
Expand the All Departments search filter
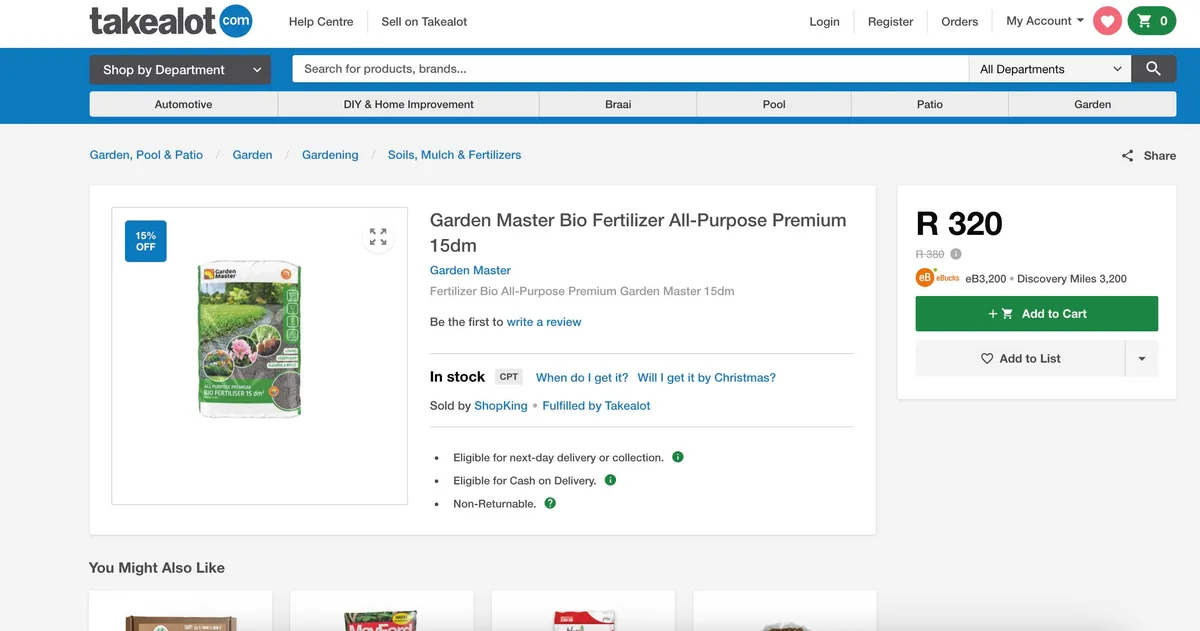click(1050, 69)
